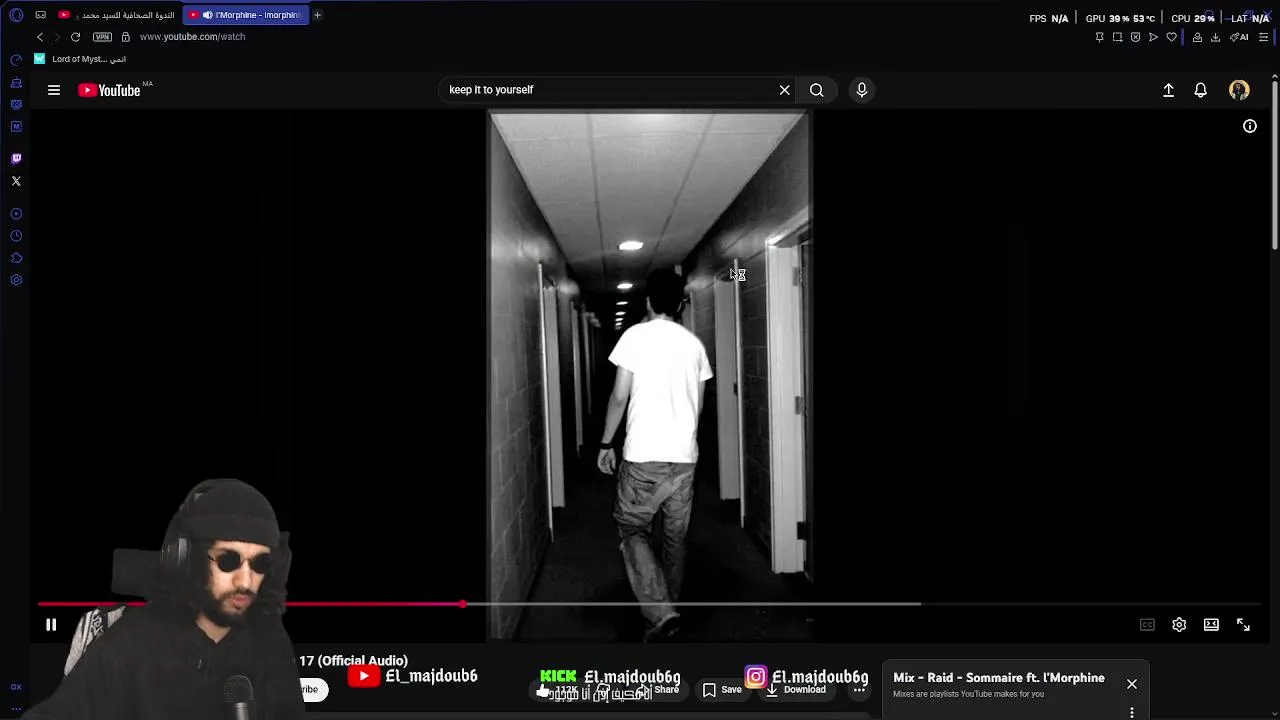Open a new tab with the plus button
The width and height of the screenshot is (1280, 720).
(317, 15)
